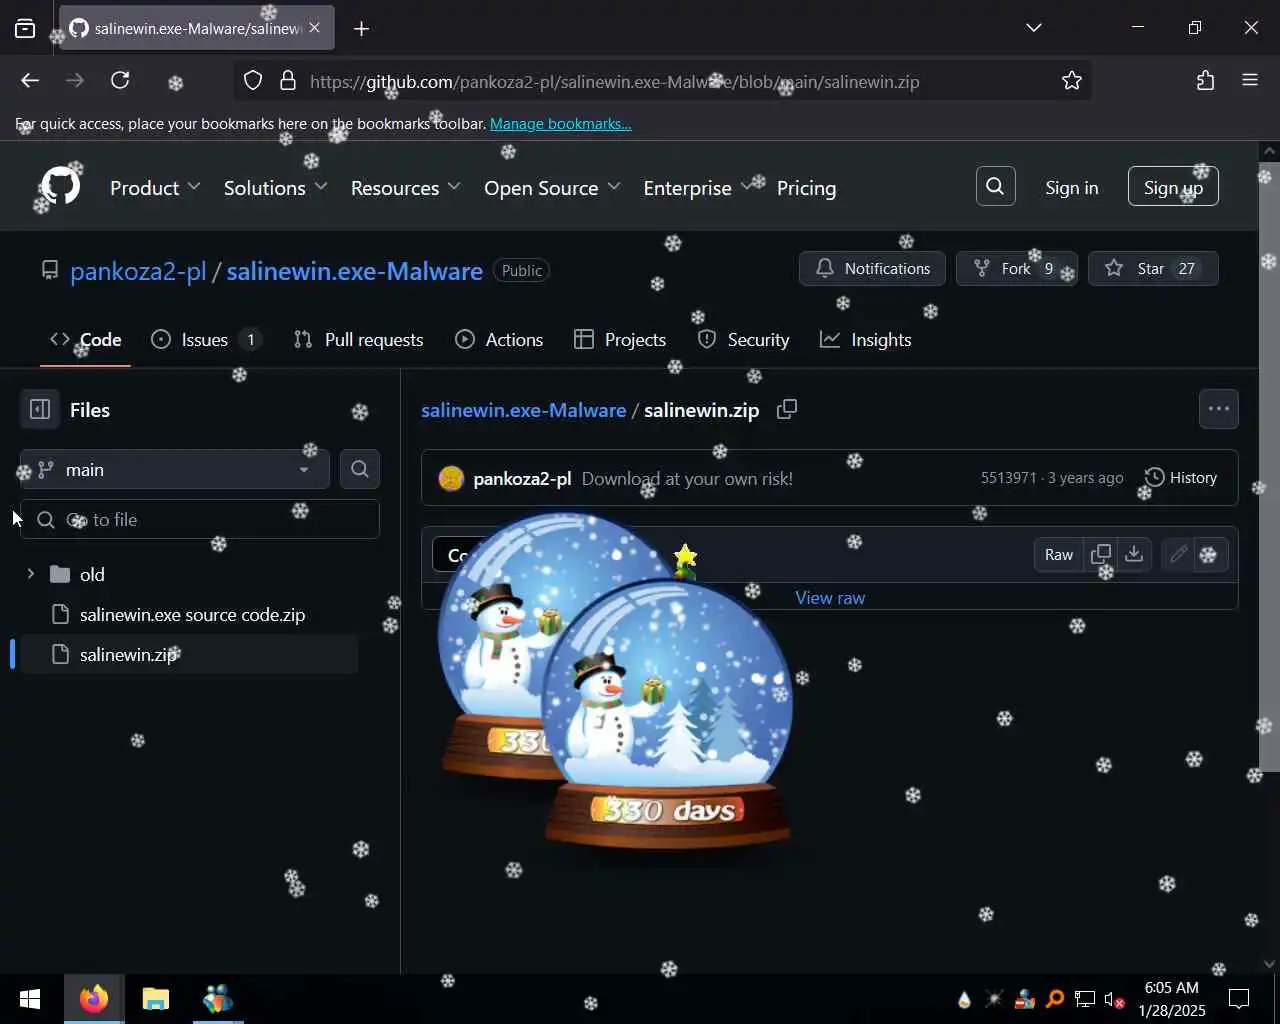1280x1024 pixels.
Task: Switch to Pull requests tab
Action: click(359, 340)
